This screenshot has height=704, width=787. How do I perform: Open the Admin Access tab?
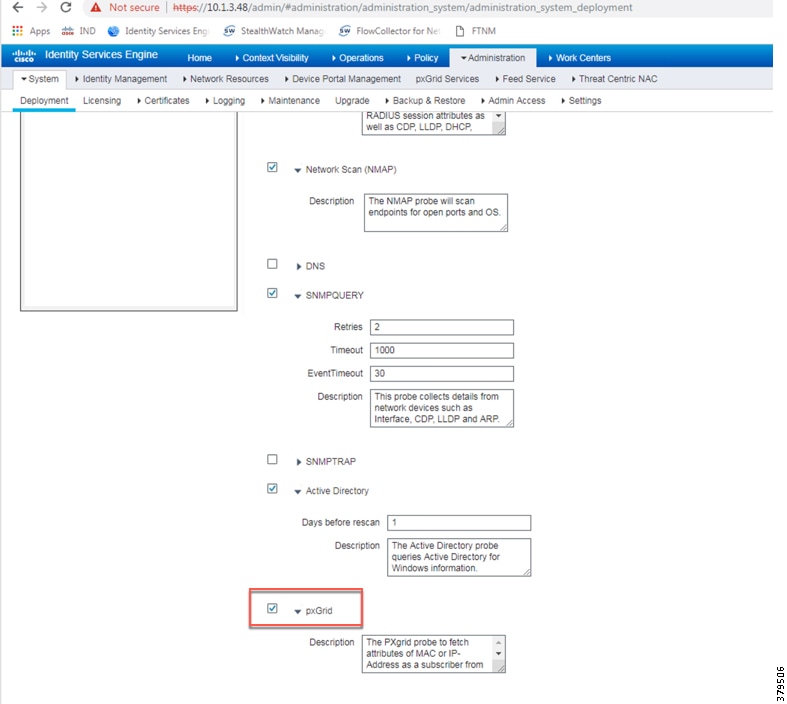click(513, 100)
